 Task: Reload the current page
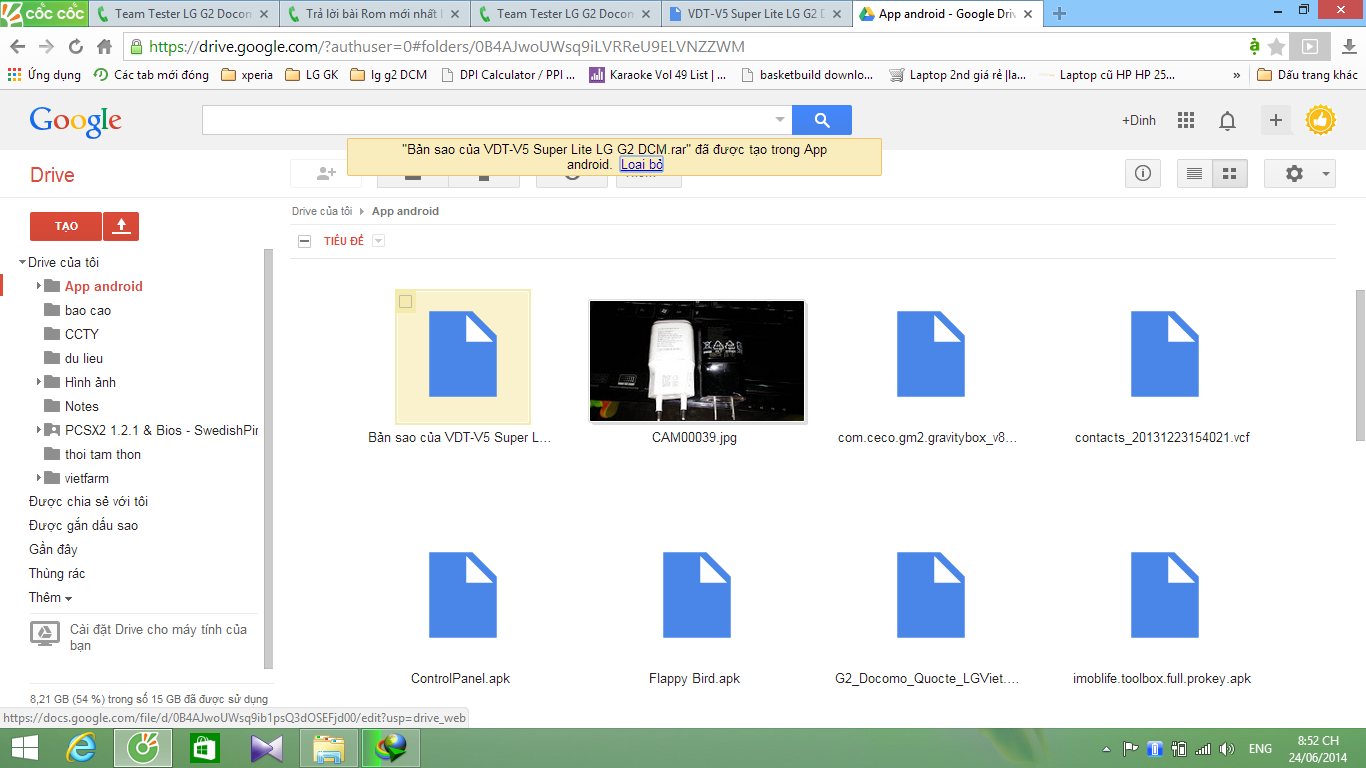(x=76, y=46)
